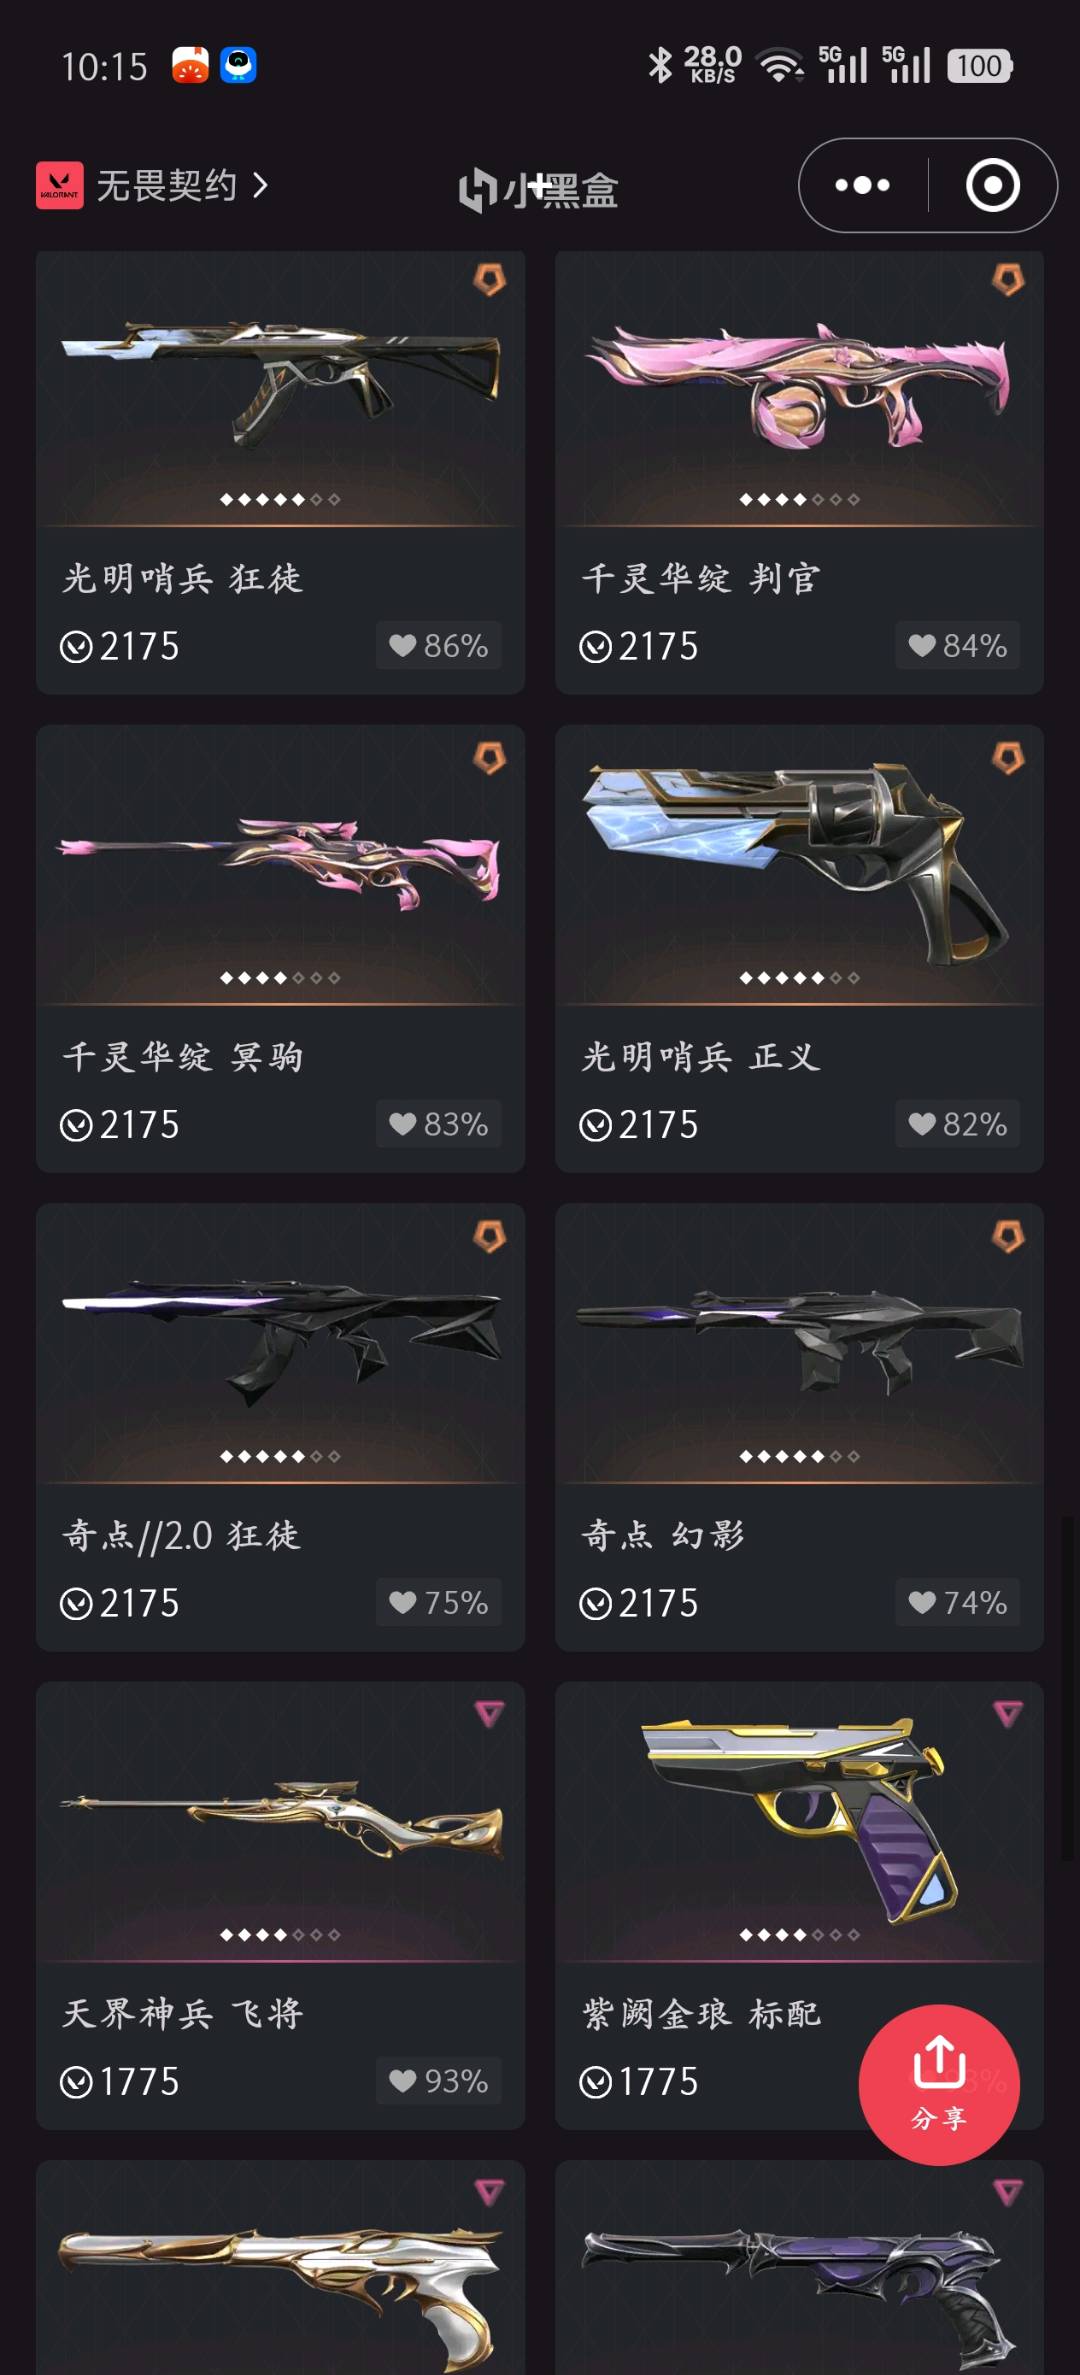Like 光明哨兵 狂徒 via the 86% heart
Screen dimensions: 1080x2375
pos(439,645)
